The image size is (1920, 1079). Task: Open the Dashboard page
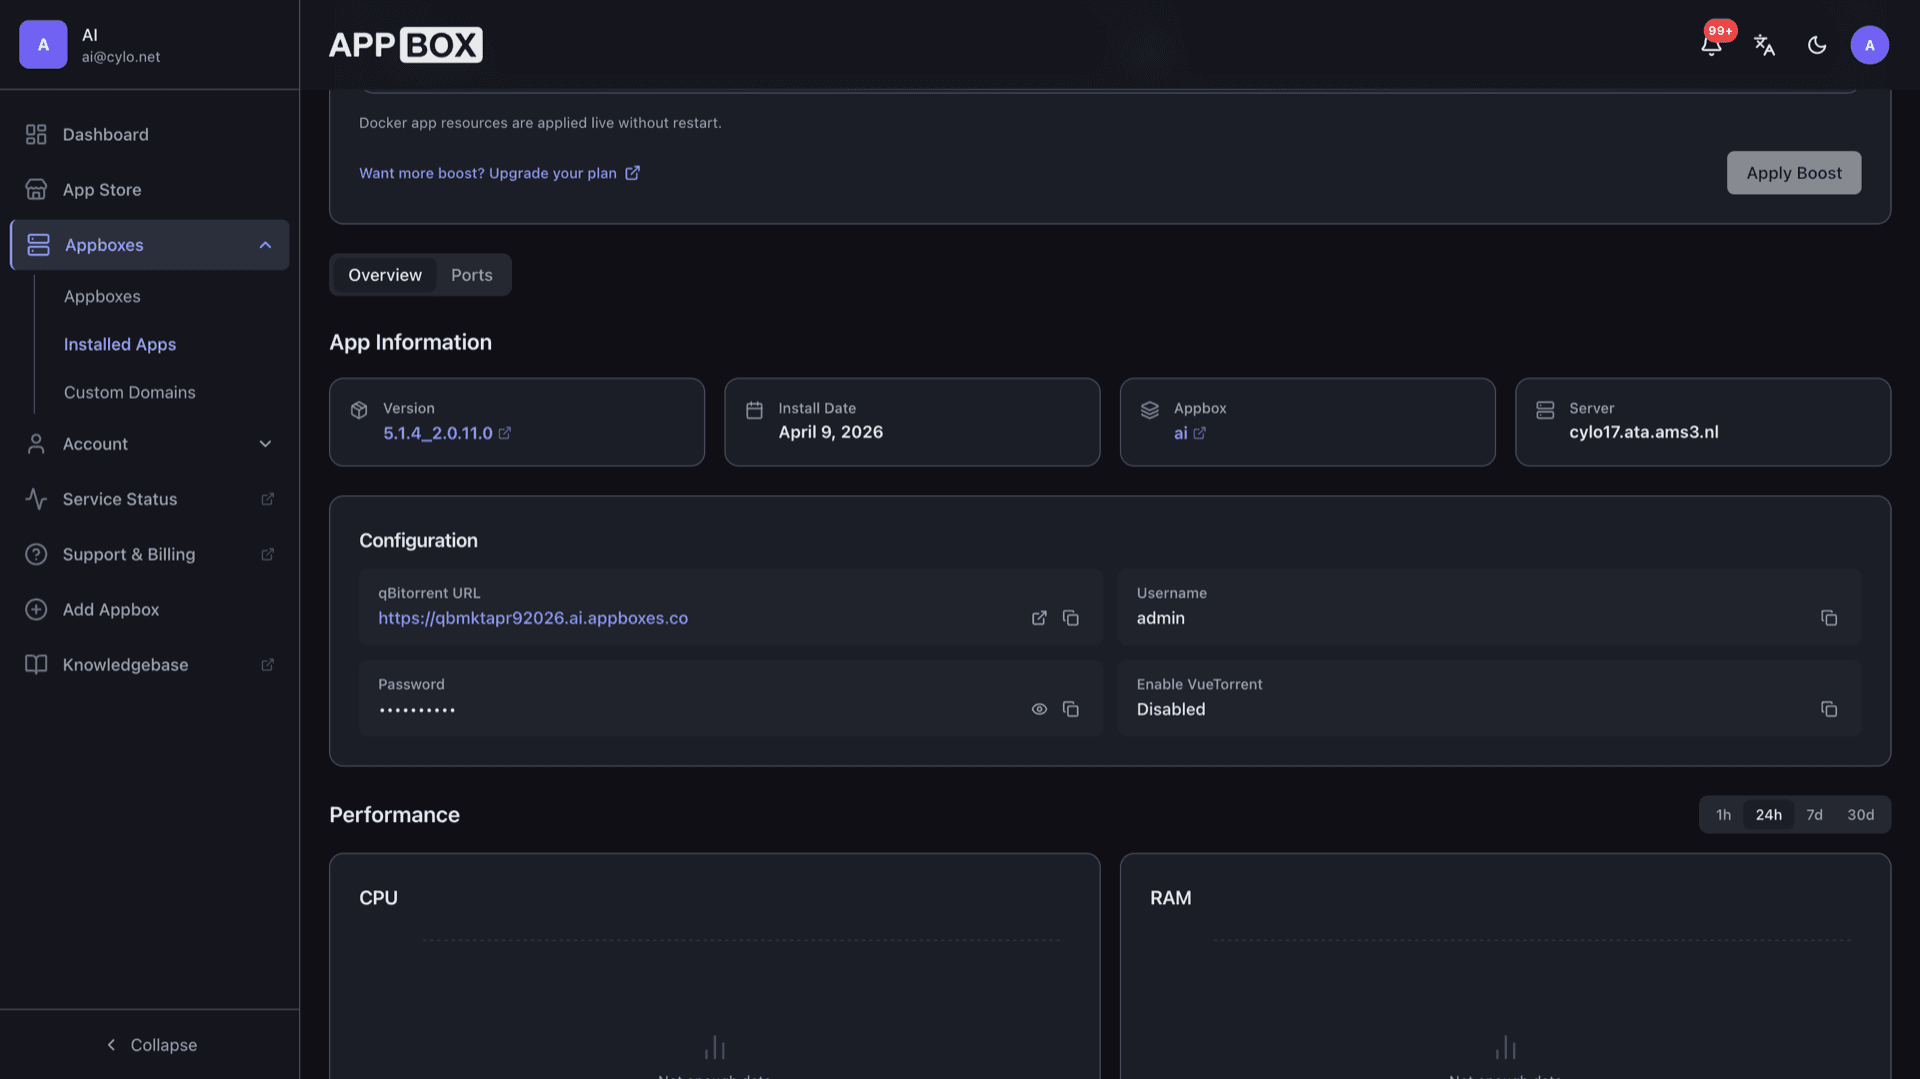(x=150, y=134)
